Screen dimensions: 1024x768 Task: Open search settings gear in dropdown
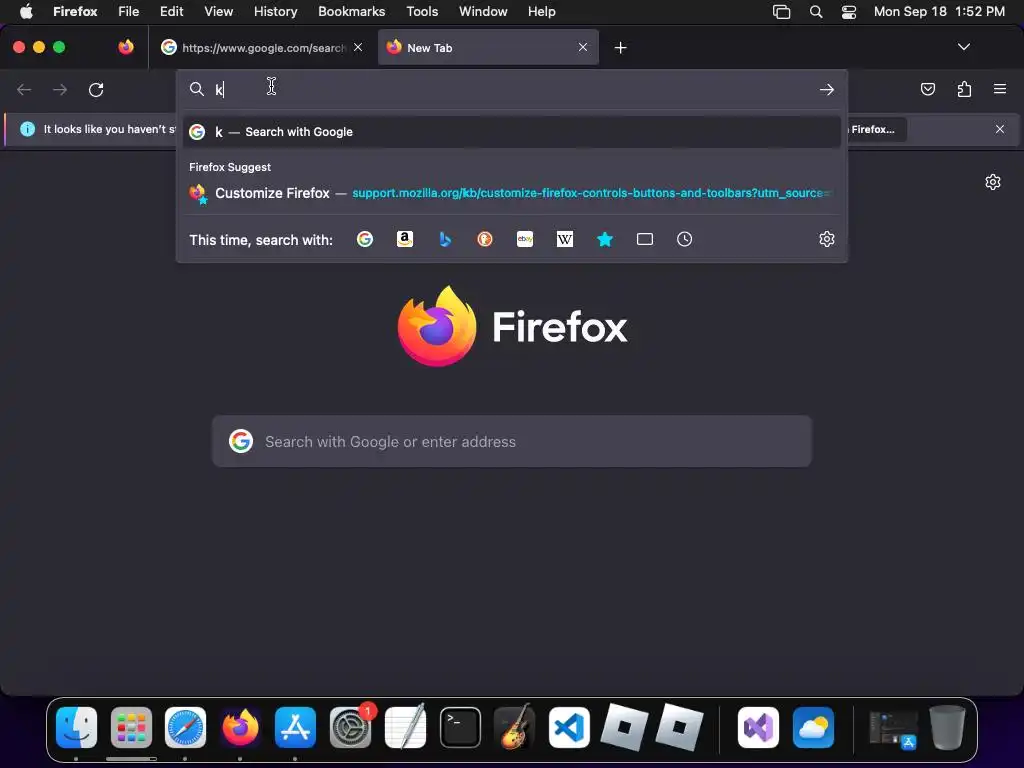point(827,240)
